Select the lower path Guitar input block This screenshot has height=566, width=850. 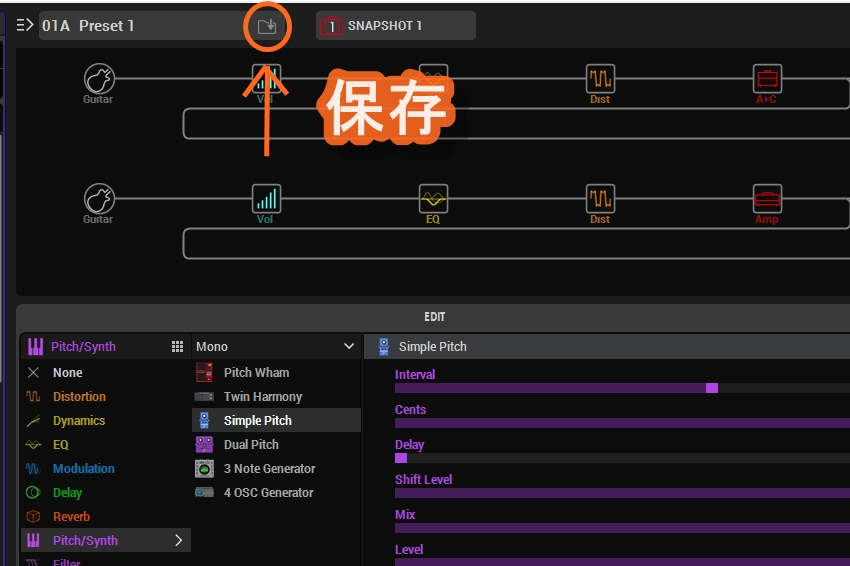98,198
